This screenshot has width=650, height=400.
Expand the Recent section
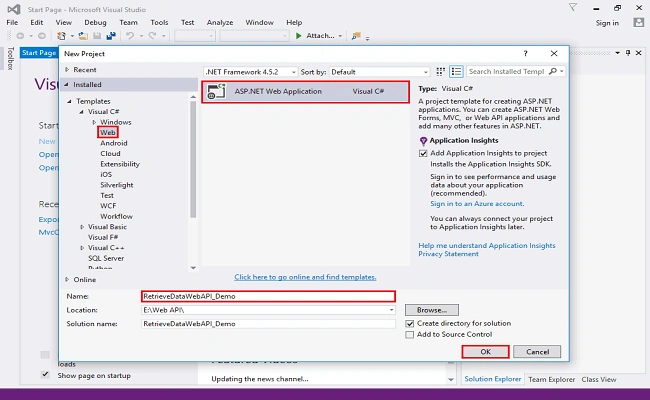[x=67, y=70]
